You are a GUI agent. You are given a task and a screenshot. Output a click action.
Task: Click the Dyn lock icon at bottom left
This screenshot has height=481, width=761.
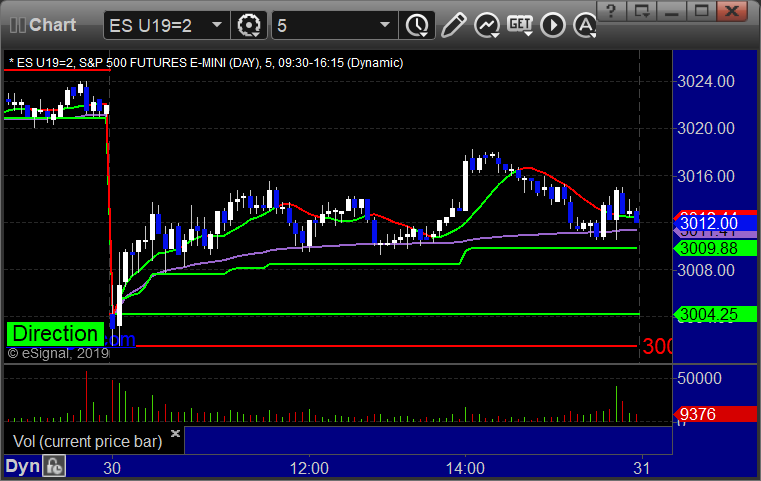(x=54, y=466)
